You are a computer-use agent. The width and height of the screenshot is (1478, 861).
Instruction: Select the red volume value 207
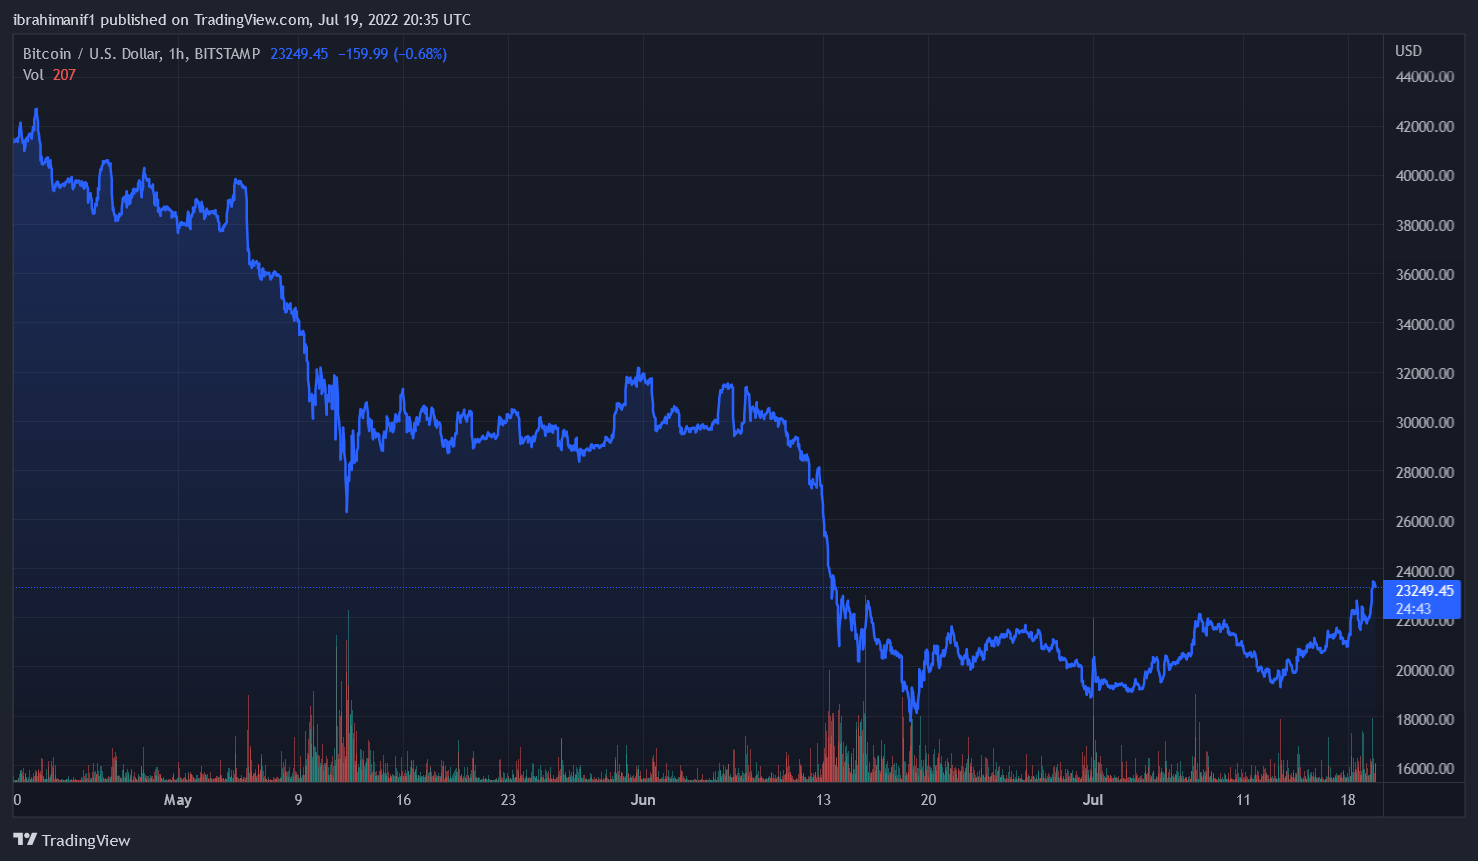pos(64,75)
